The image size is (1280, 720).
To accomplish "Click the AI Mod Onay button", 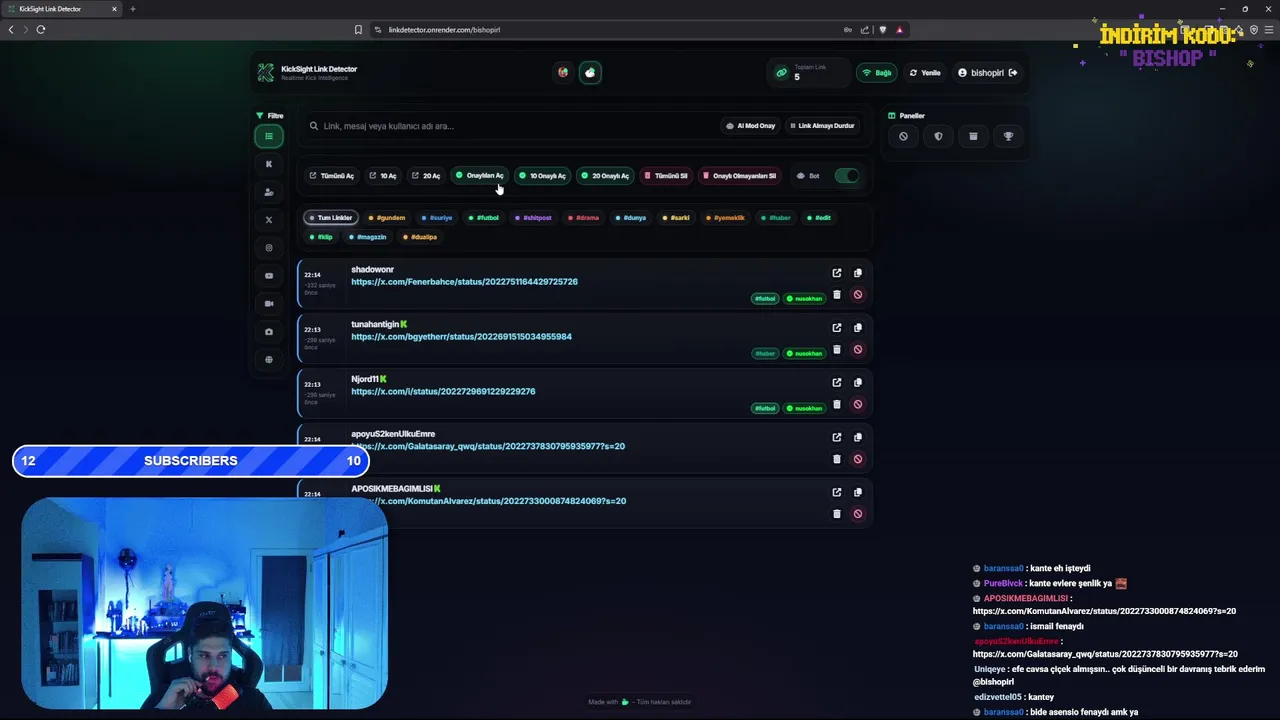I will [751, 126].
